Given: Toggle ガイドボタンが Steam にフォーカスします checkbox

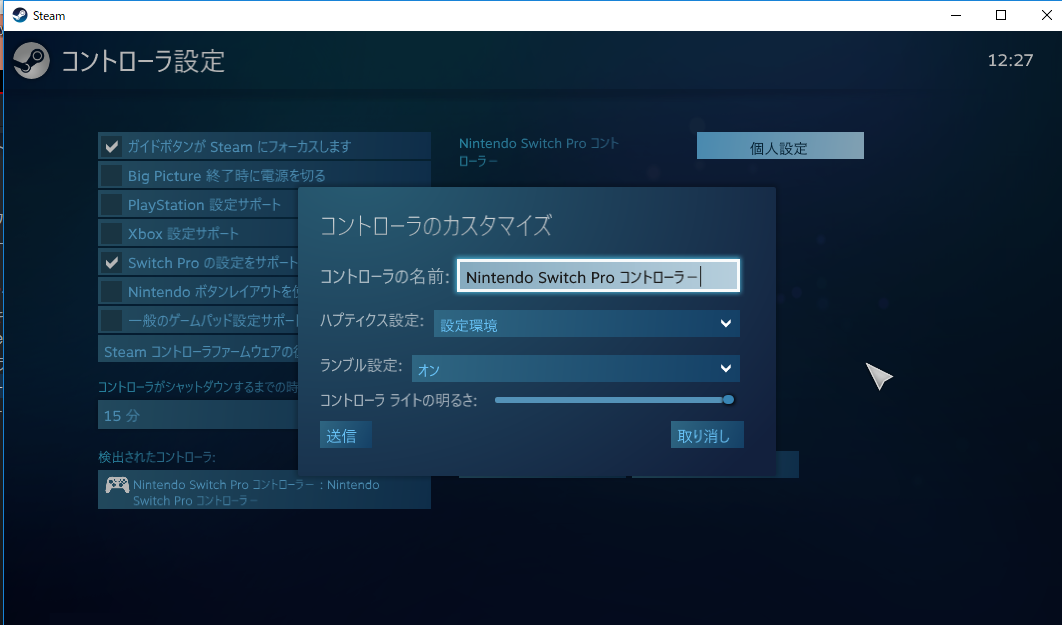Looking at the screenshot, I should click(x=112, y=146).
